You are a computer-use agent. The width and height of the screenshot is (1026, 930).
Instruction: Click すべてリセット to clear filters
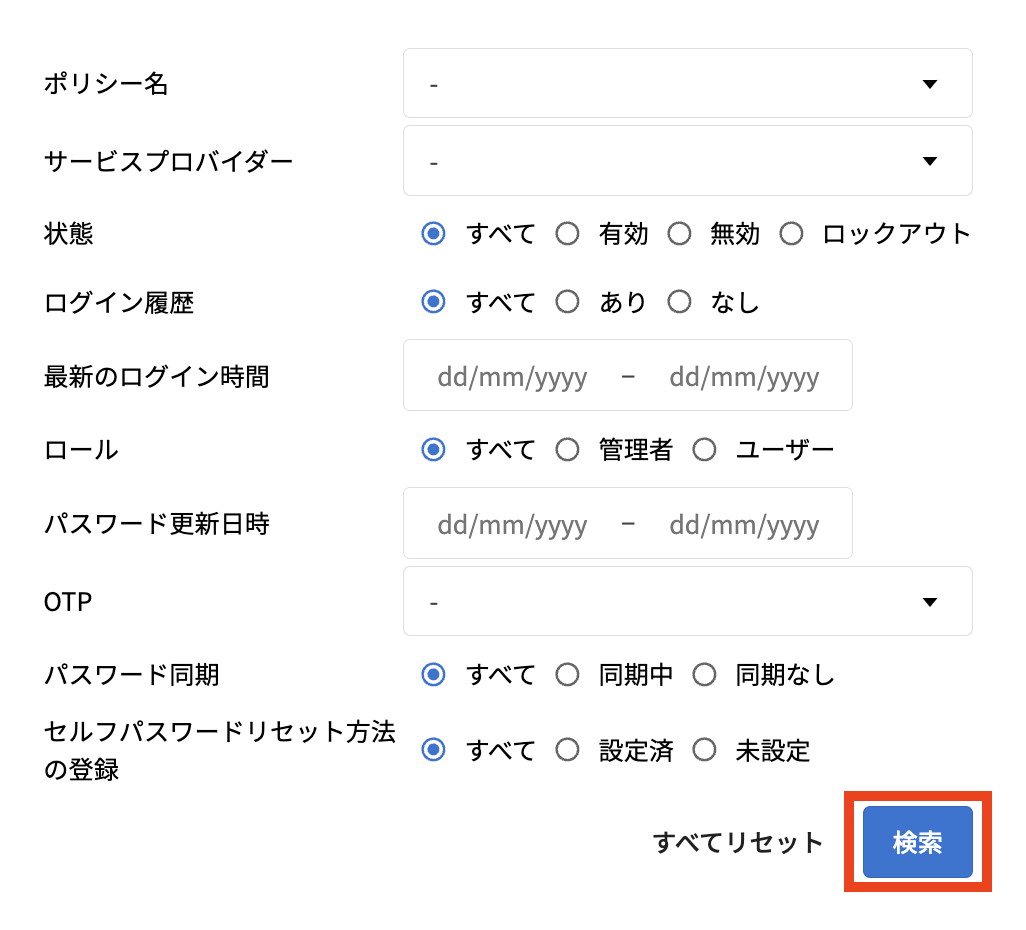tap(738, 843)
